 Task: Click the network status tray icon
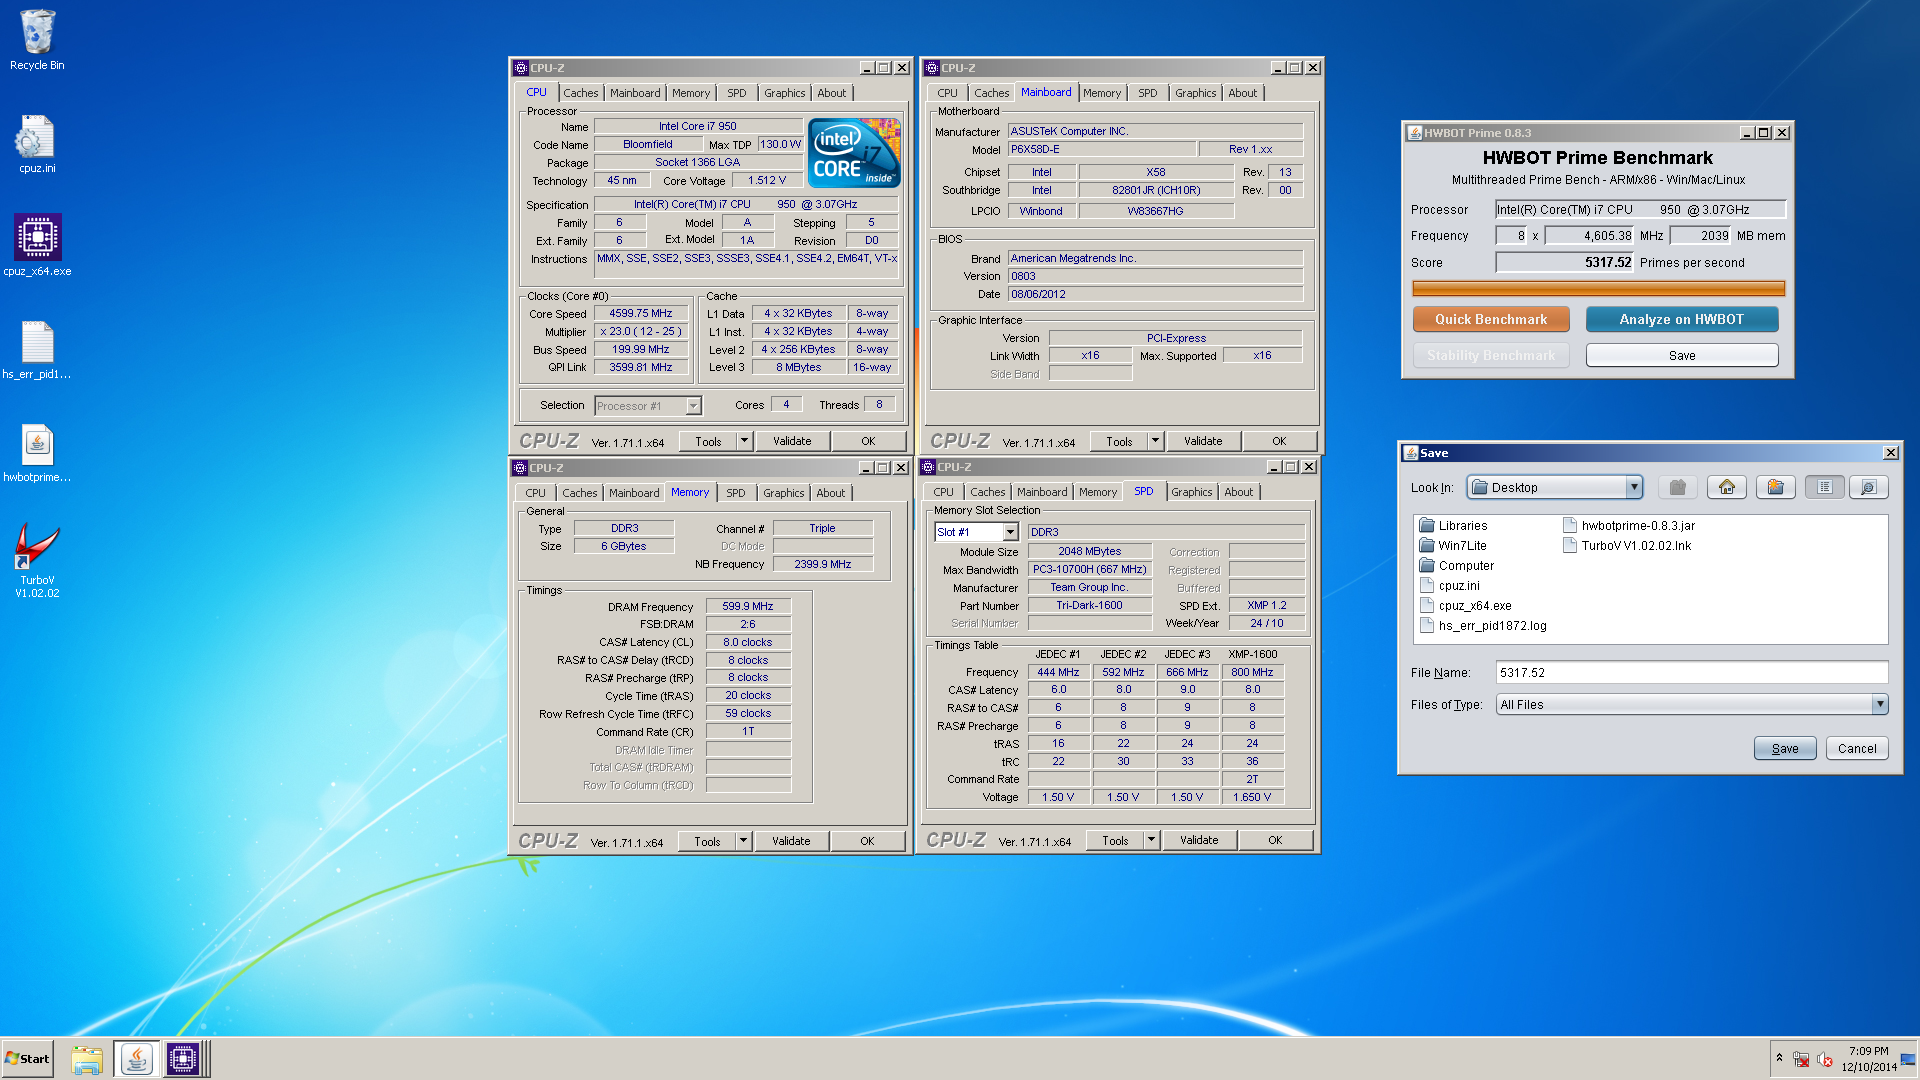[x=1801, y=1059]
